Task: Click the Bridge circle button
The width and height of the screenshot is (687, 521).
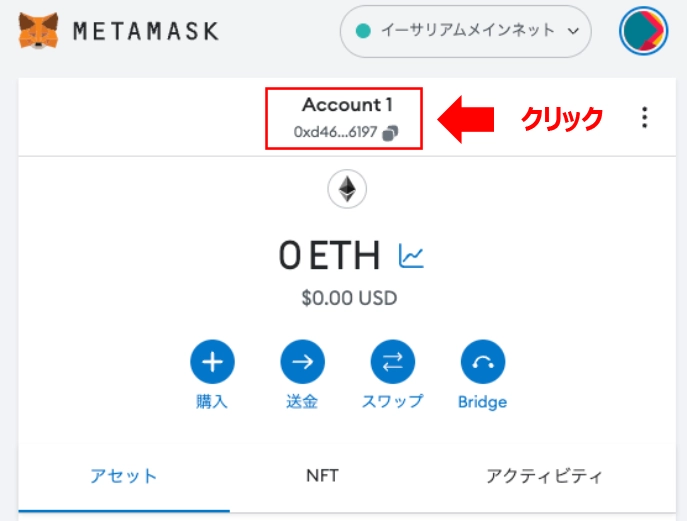Action: tap(483, 362)
